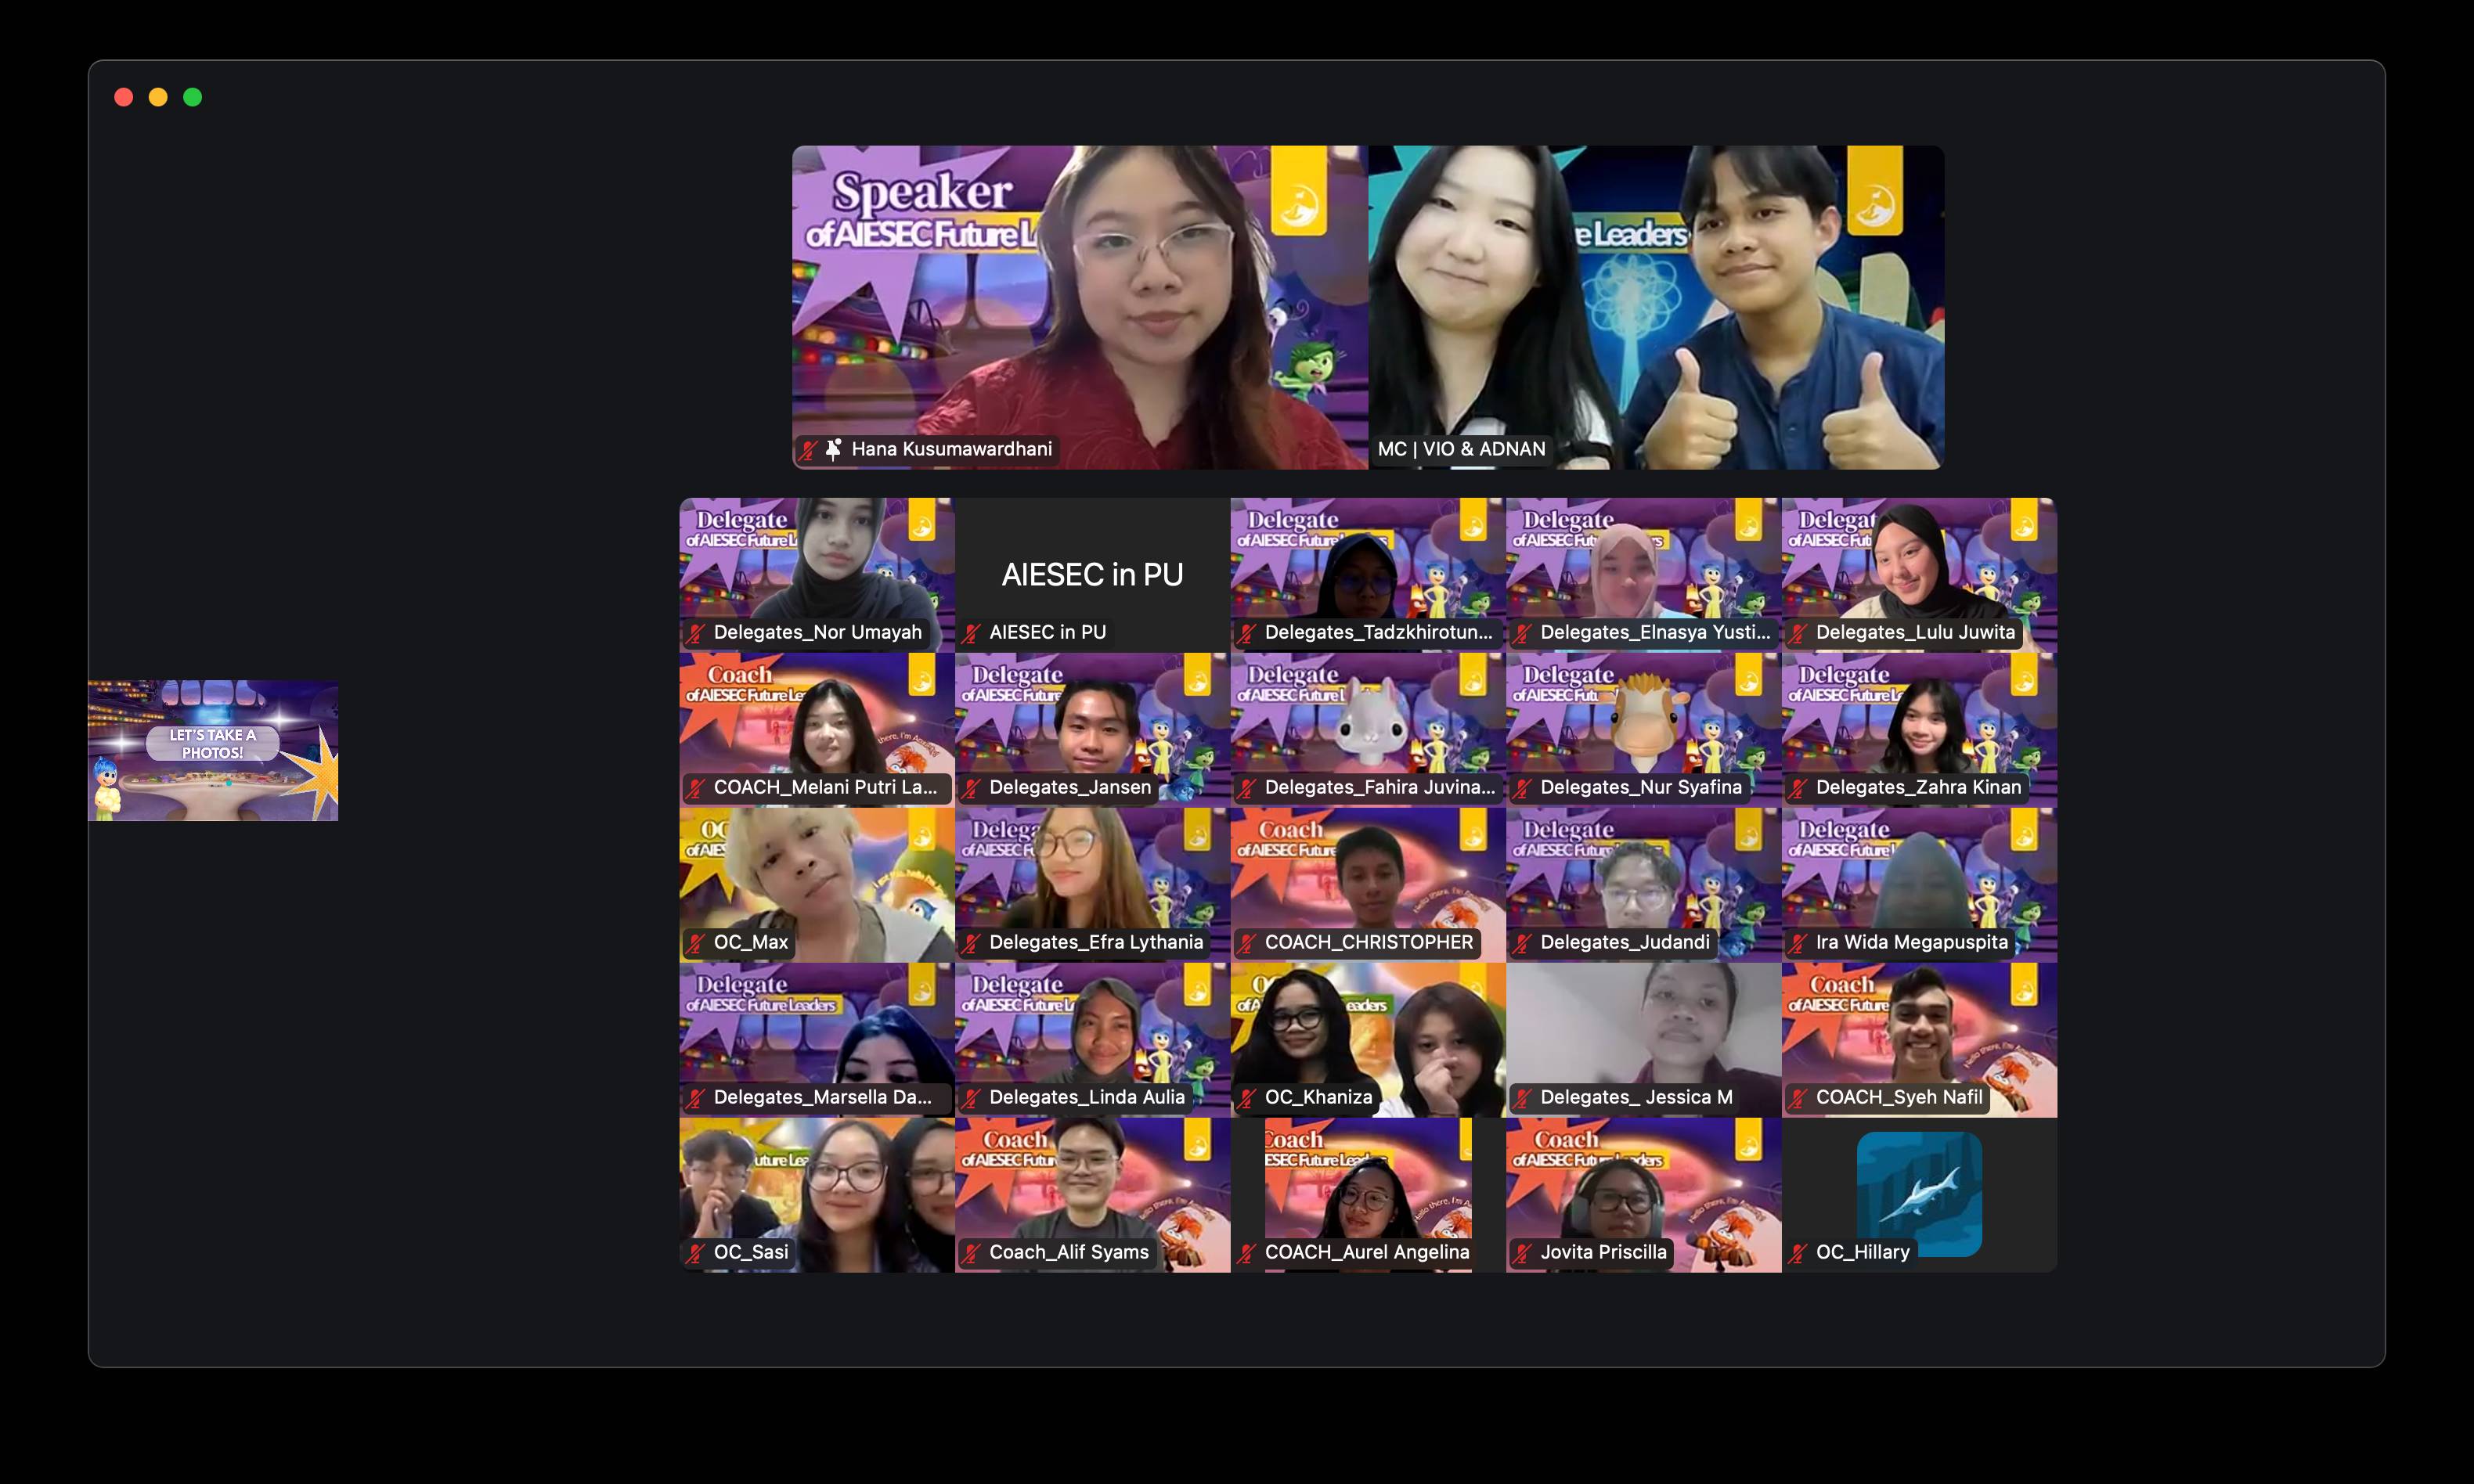The image size is (2474, 1484).
Task: Click the muted mic icon on Jovita Priscilla
Action: click(1522, 1253)
